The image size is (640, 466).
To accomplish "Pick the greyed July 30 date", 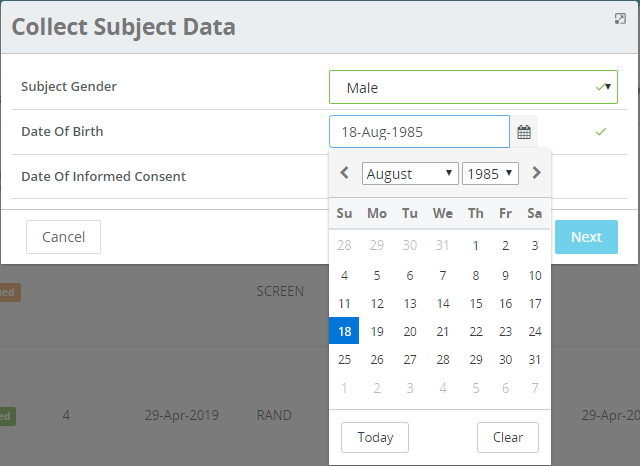I will click(410, 245).
